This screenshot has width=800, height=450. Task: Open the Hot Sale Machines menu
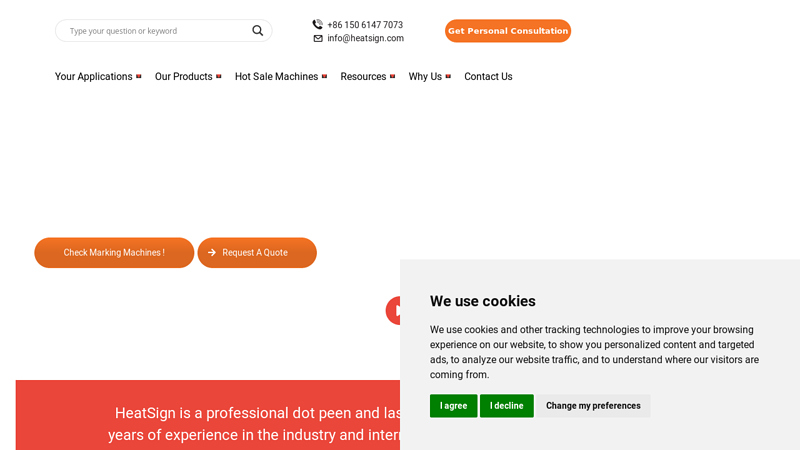point(277,77)
